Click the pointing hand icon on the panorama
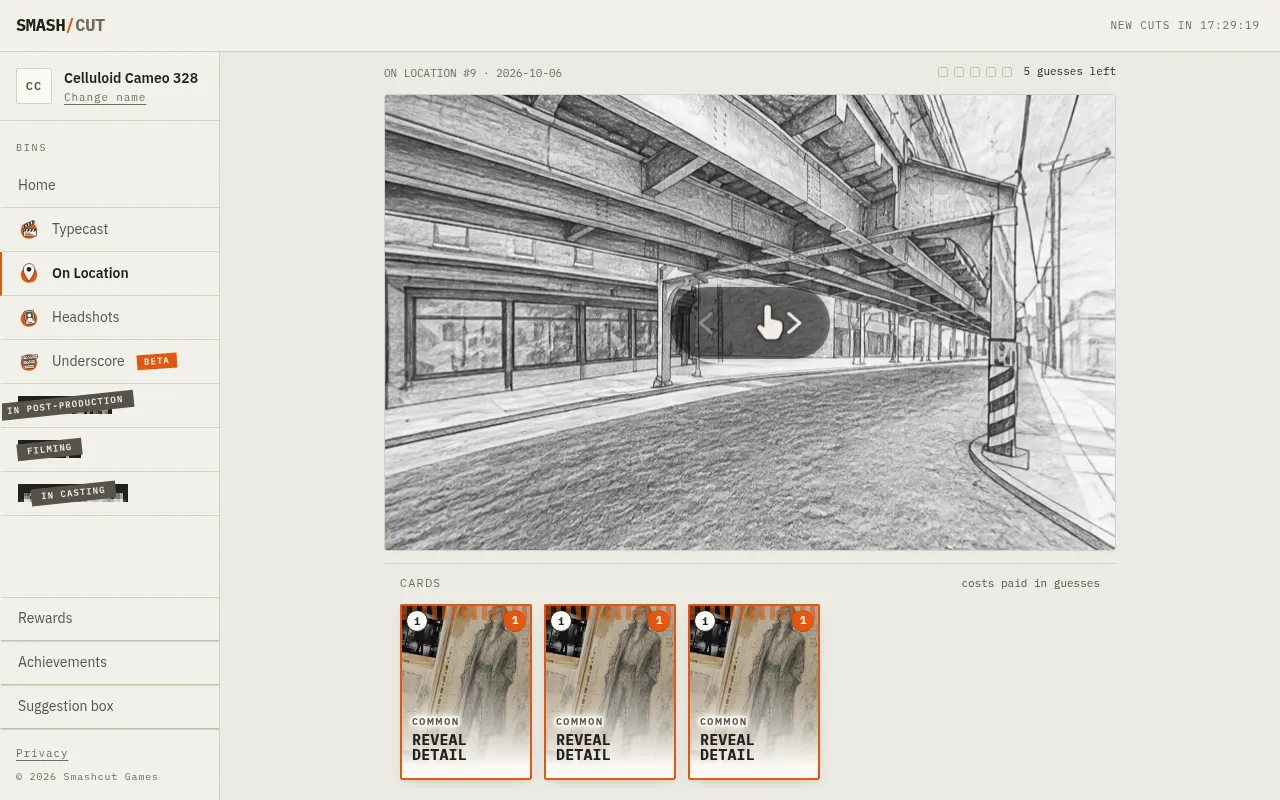1280x800 pixels. click(769, 322)
